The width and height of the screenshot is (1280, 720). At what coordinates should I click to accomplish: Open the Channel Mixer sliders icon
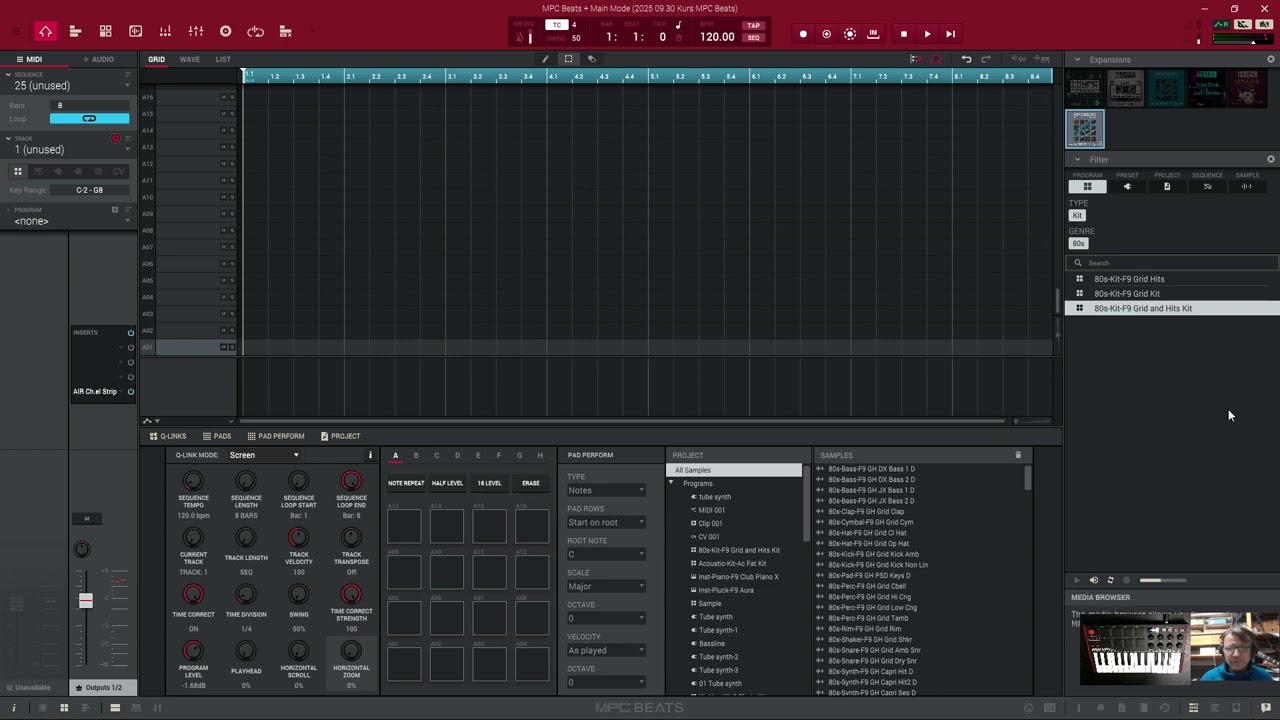pyautogui.click(x=195, y=32)
